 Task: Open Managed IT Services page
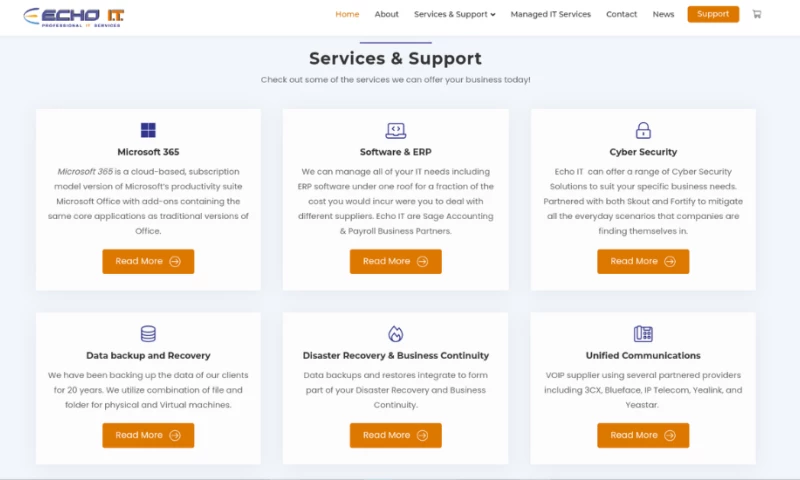(550, 14)
